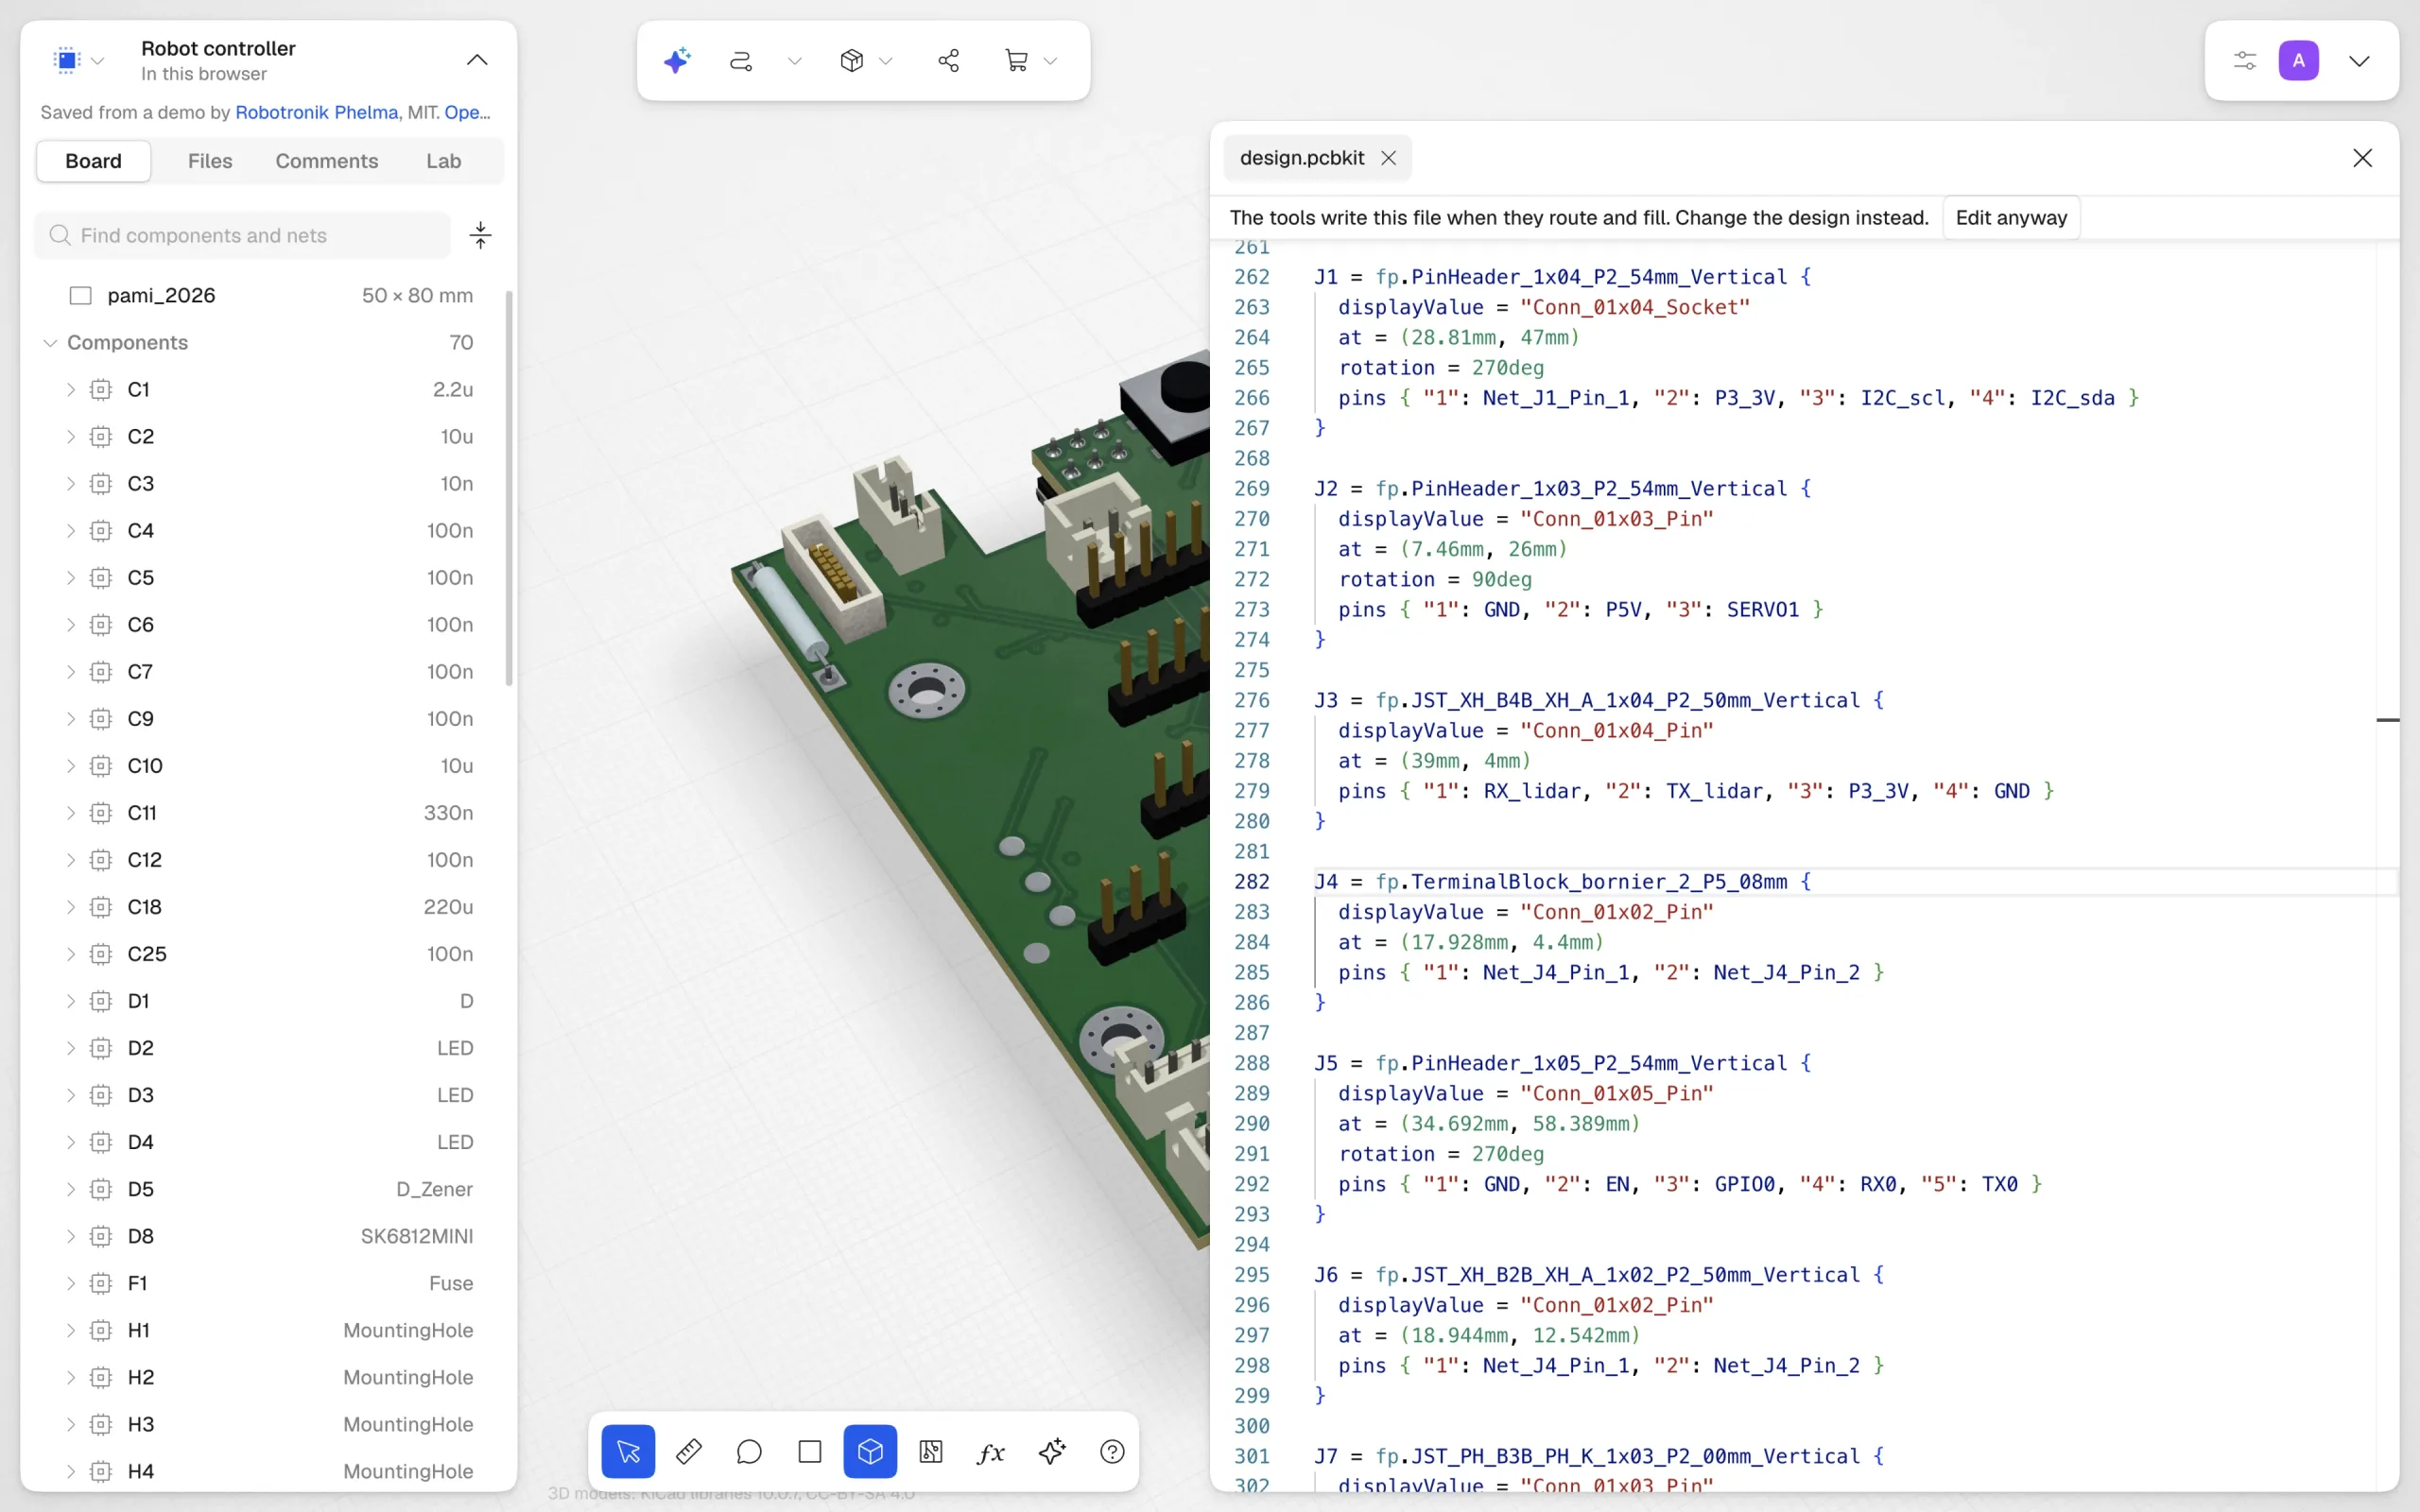Click the route tool icon in top toolbar
Image resolution: width=2420 pixels, height=1512 pixels.
click(x=741, y=61)
